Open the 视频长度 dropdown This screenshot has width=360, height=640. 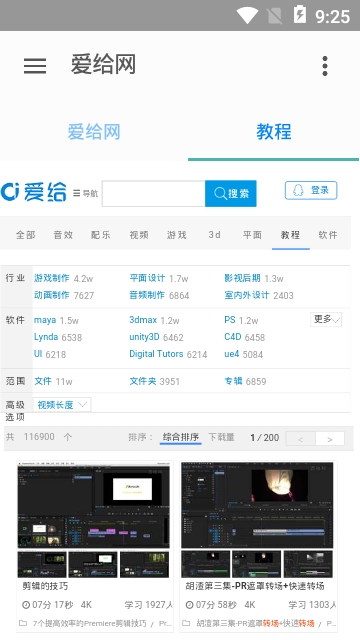click(x=62, y=404)
